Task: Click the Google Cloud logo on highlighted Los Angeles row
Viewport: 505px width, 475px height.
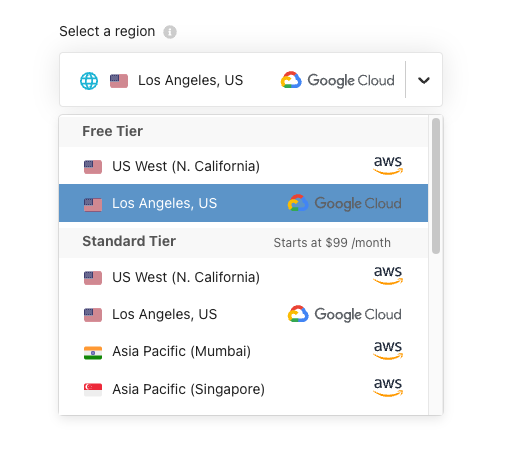Action: pos(345,203)
